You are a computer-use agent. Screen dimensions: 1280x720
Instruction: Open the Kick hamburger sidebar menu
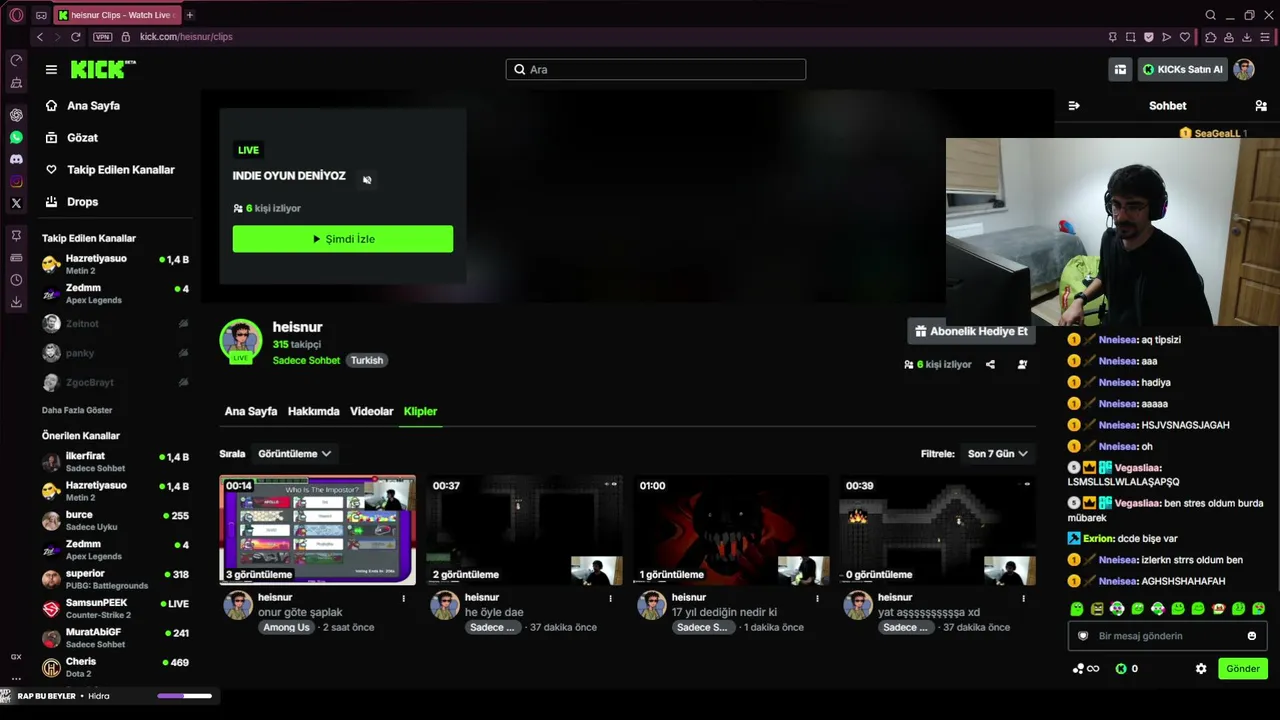tap(51, 69)
